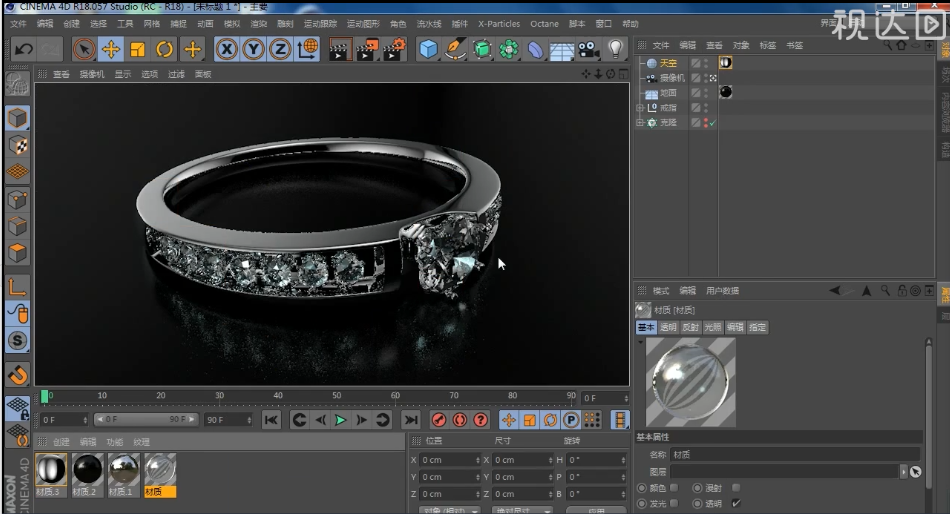Click frame 50 on timeline ruler

coord(336,398)
